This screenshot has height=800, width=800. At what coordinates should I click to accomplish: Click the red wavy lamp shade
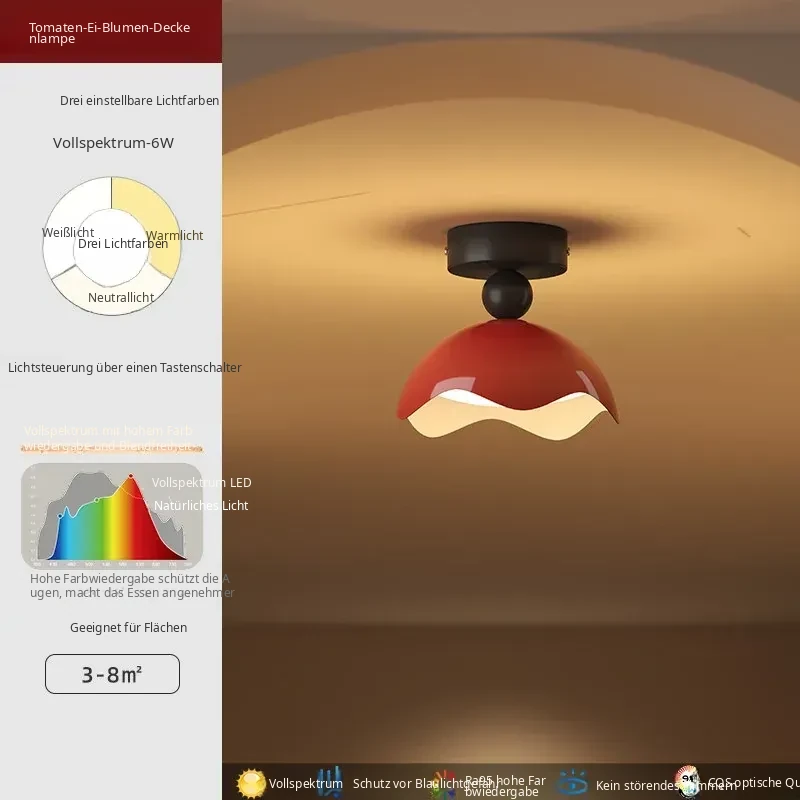(x=508, y=380)
